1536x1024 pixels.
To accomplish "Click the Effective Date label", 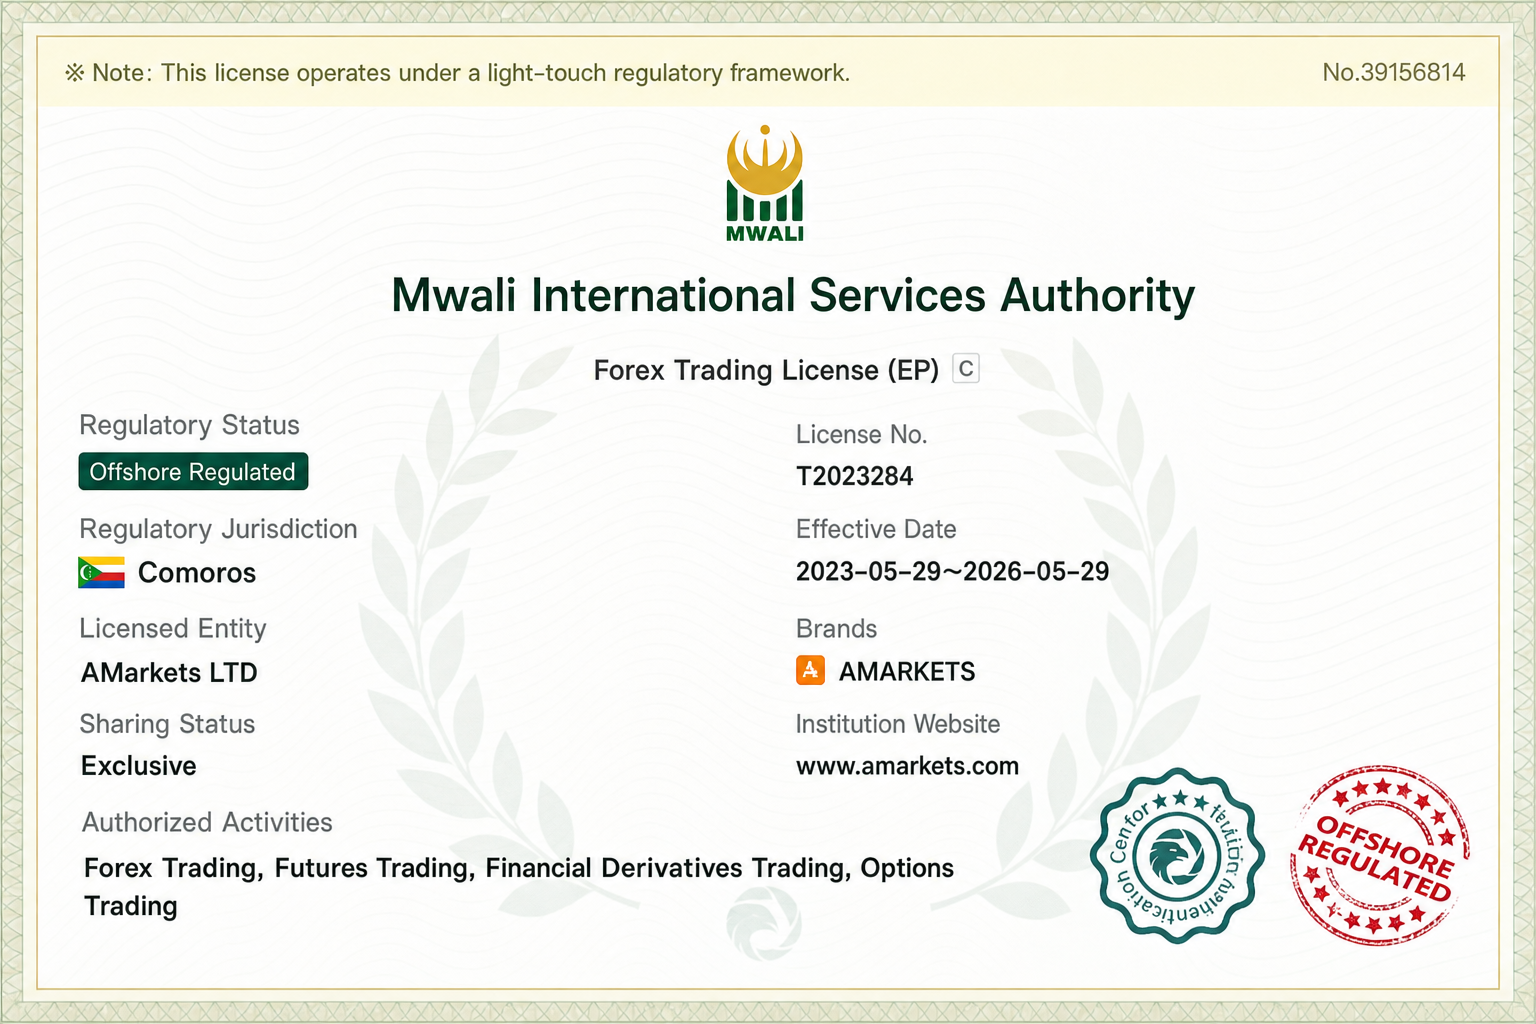I will pyautogui.click(x=876, y=529).
